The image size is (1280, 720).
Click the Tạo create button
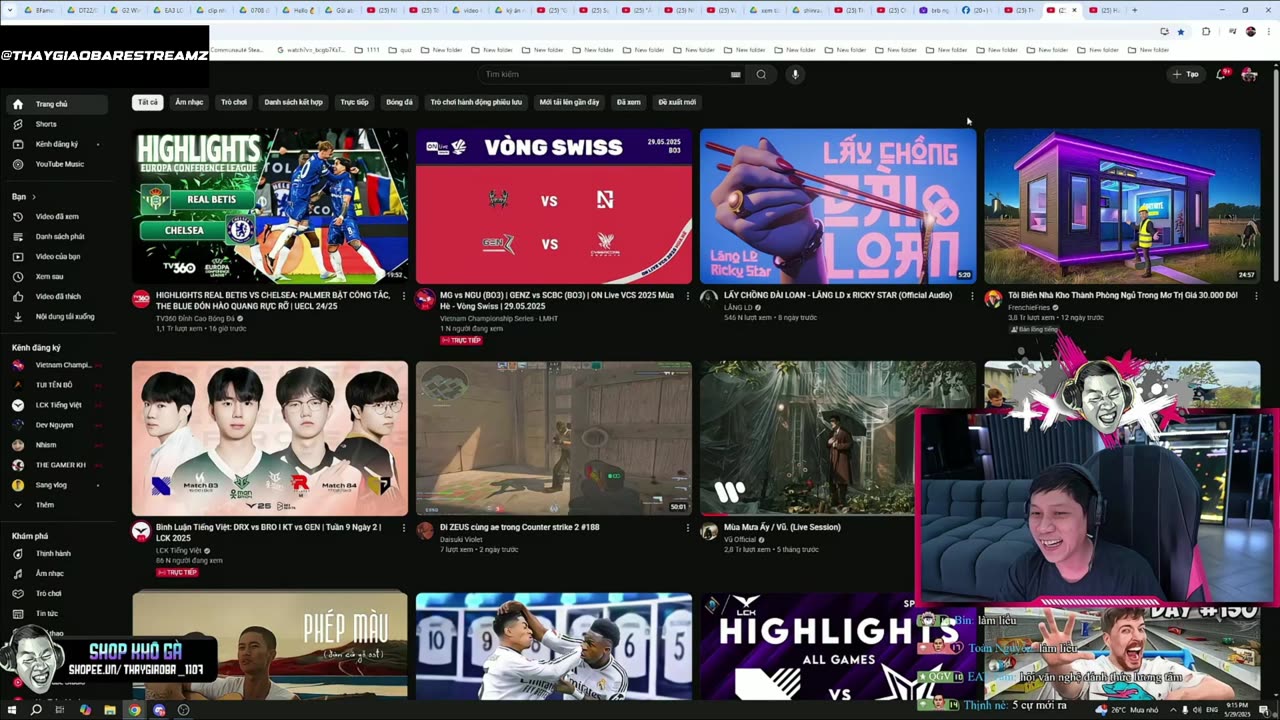click(1186, 74)
